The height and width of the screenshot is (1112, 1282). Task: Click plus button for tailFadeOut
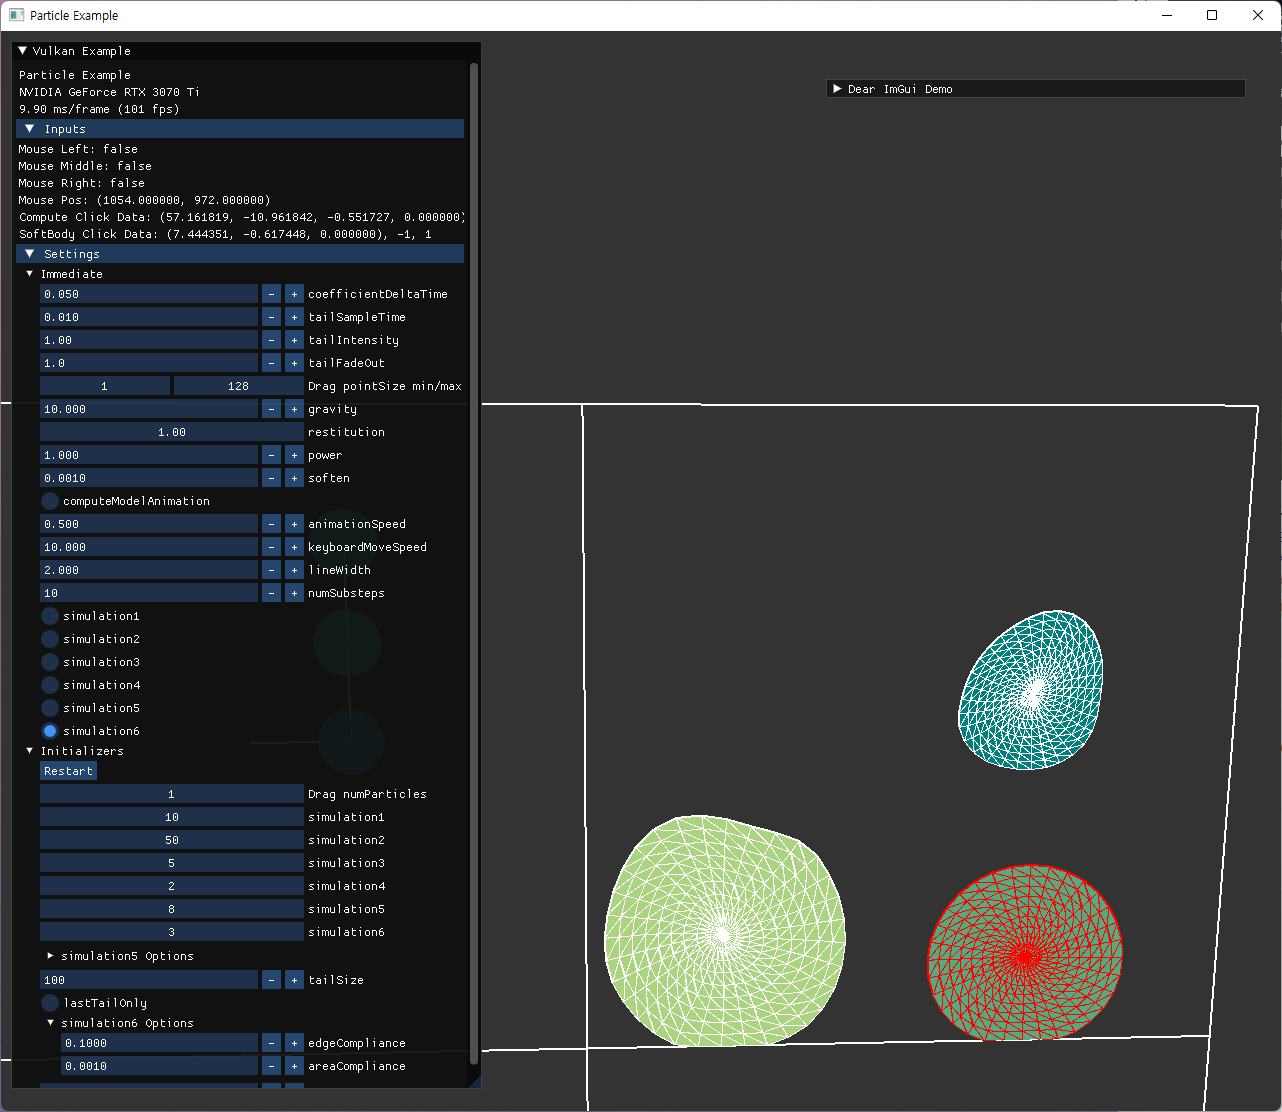click(x=294, y=363)
